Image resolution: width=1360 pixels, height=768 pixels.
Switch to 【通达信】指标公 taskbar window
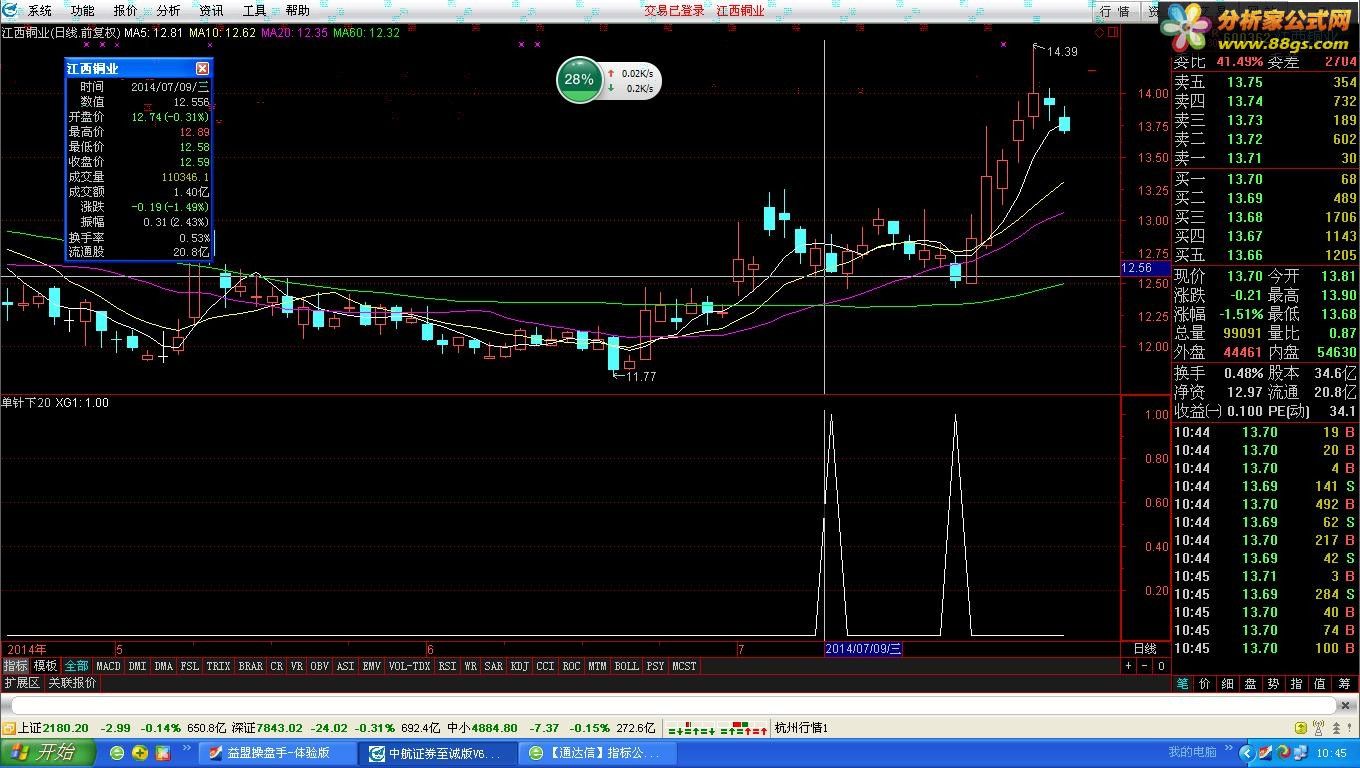tap(600, 752)
